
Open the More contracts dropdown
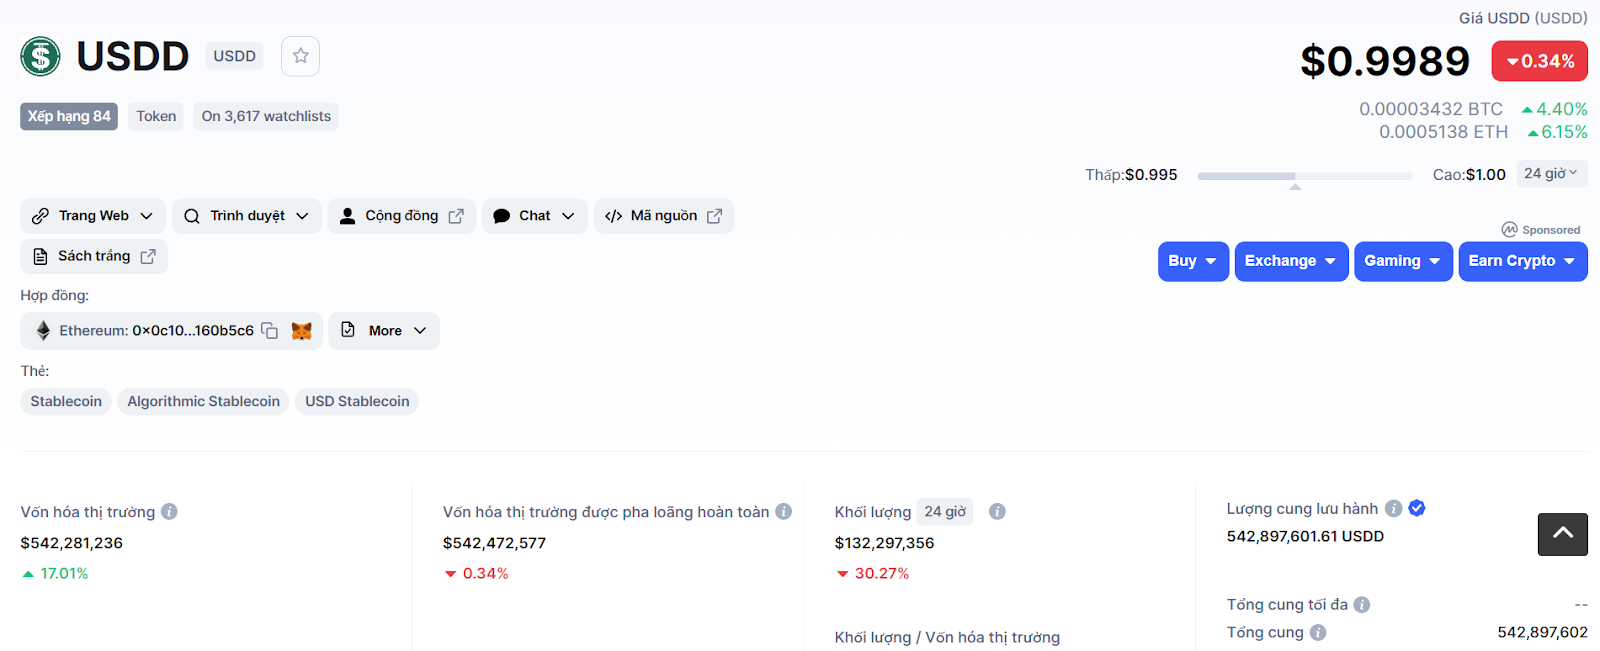(384, 330)
